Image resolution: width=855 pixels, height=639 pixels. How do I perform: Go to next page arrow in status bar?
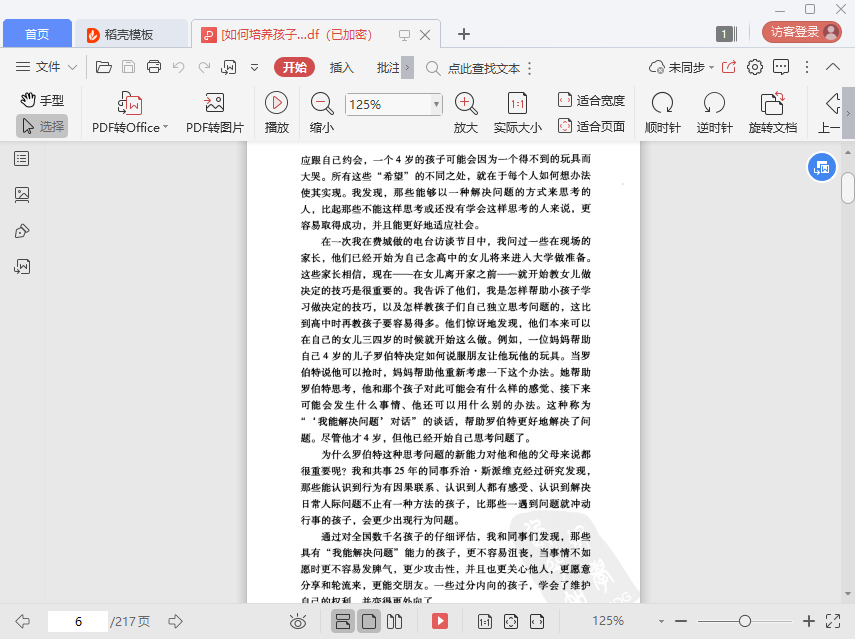(175, 621)
